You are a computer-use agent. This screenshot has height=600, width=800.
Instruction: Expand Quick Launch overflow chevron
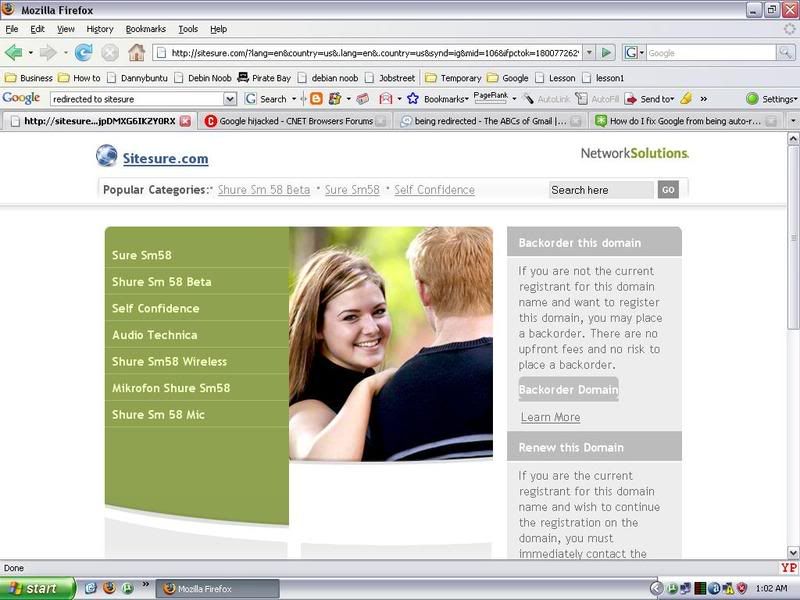point(146,584)
